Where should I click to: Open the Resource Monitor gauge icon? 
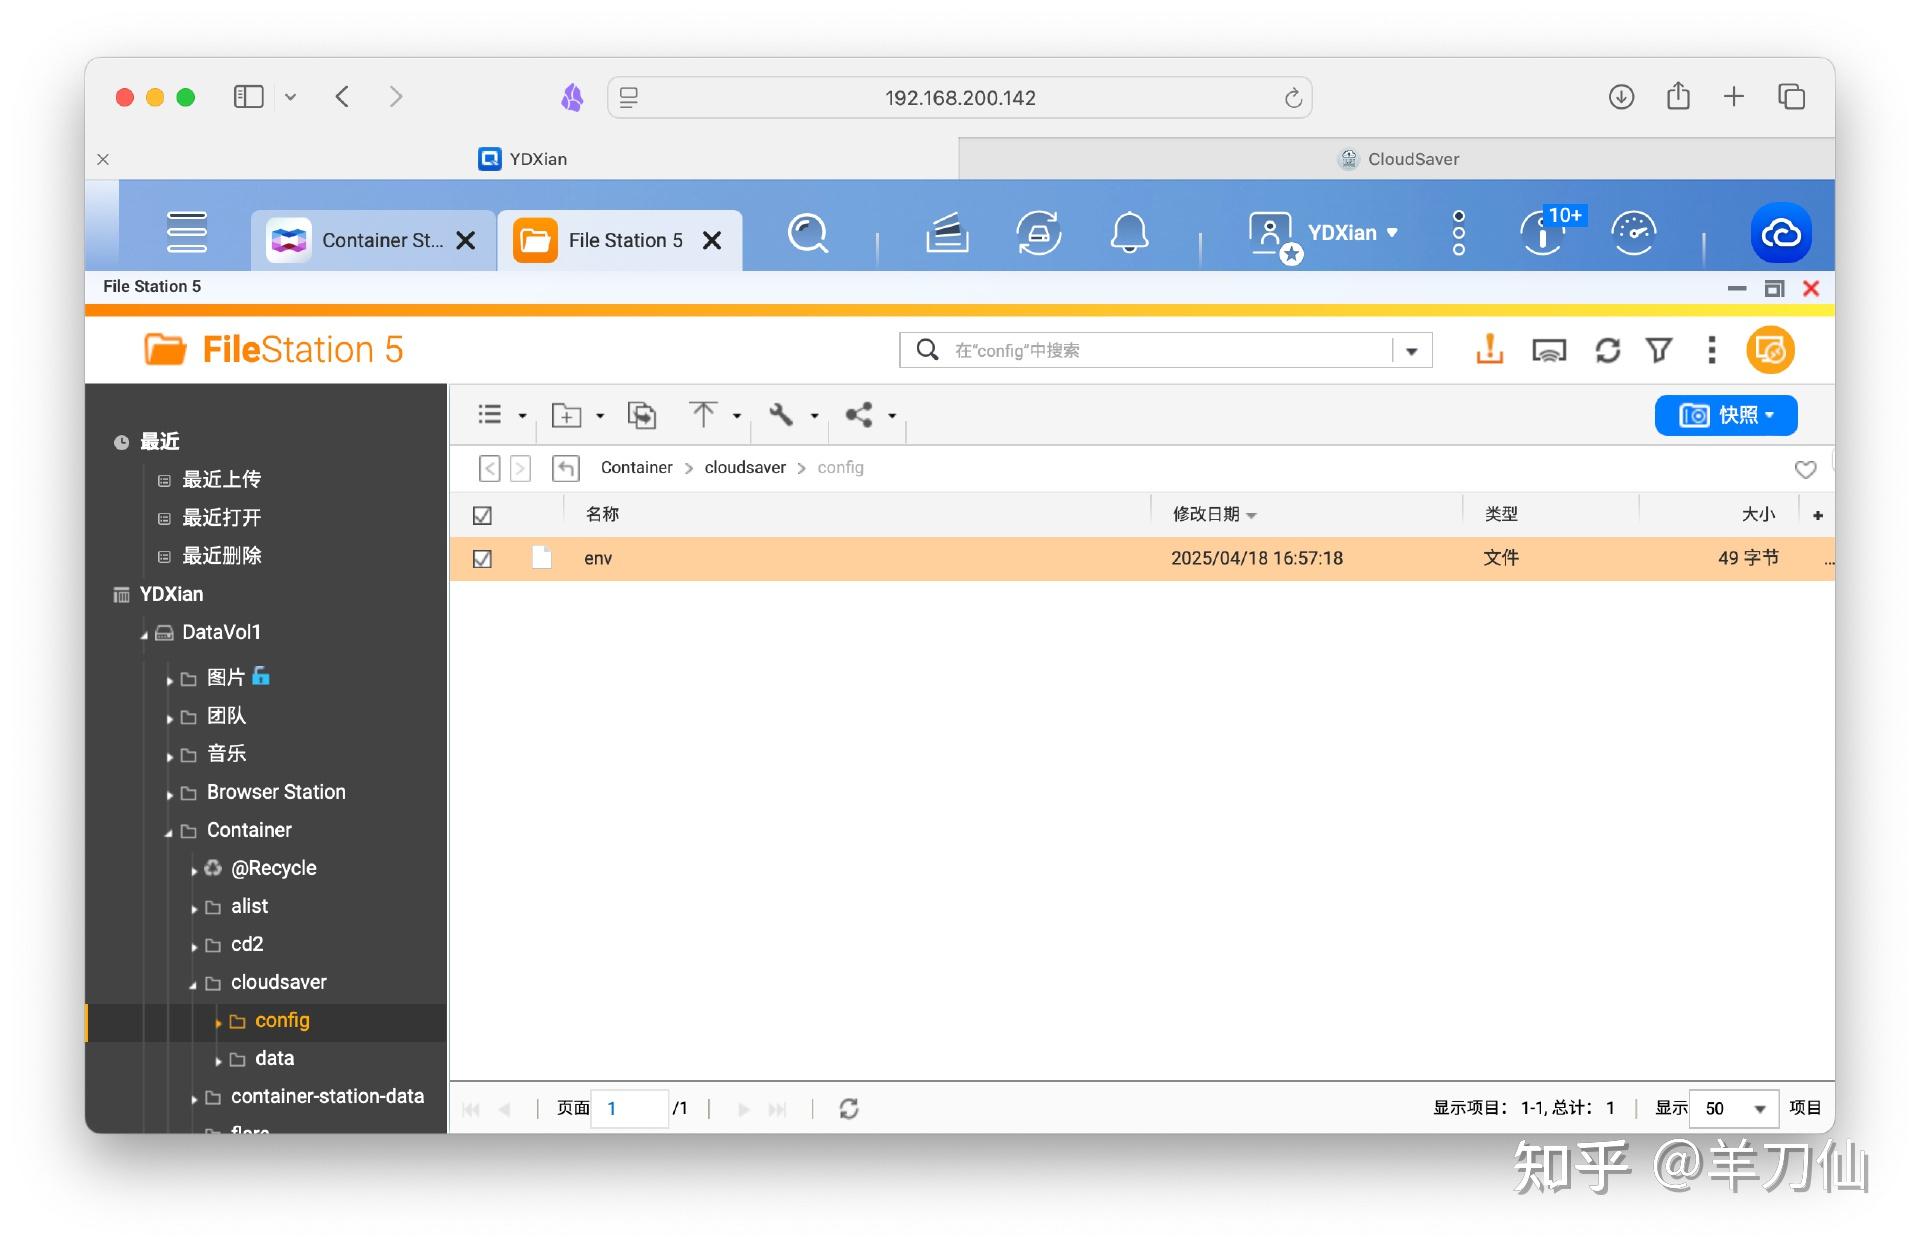pyautogui.click(x=1633, y=233)
